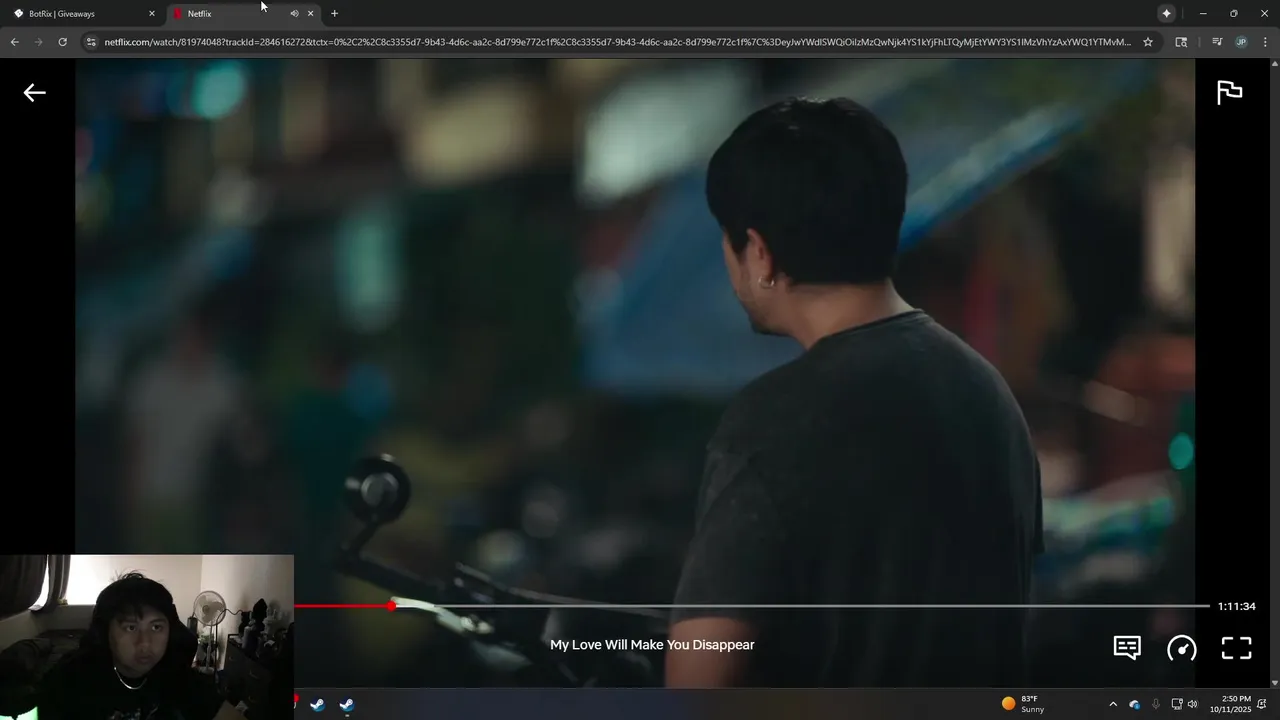Open the media controls button
1280x720 pixels.
coord(1217,42)
